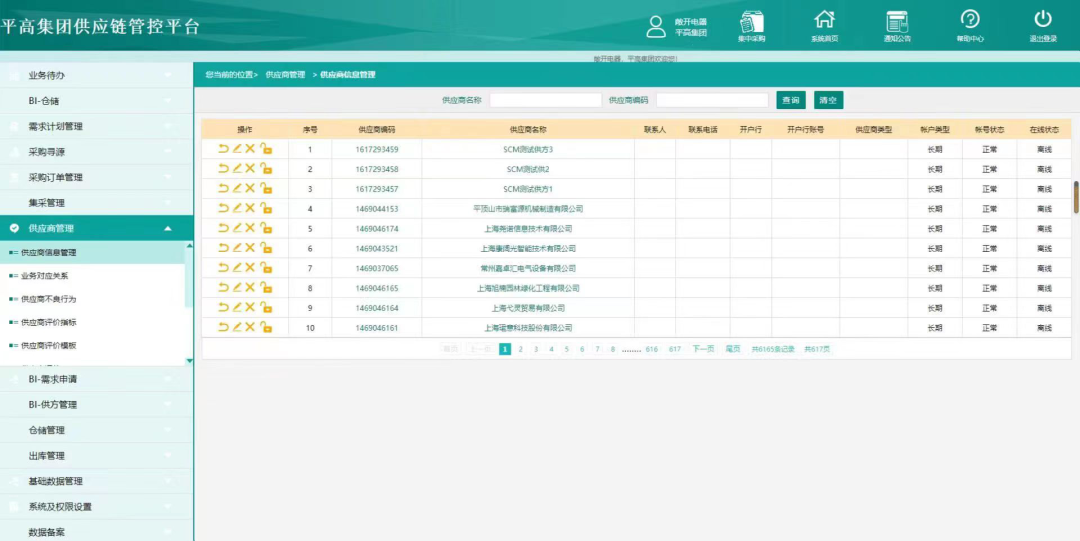This screenshot has width=1080, height=541.
Task: Click padlock icon for supplier 1469043521
Action: click(266, 248)
